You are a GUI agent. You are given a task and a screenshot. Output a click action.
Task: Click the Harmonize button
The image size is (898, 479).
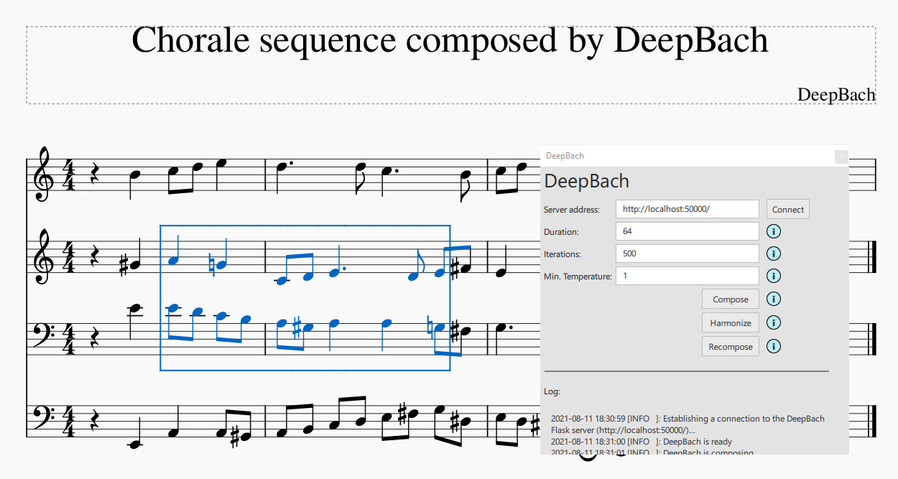730,323
